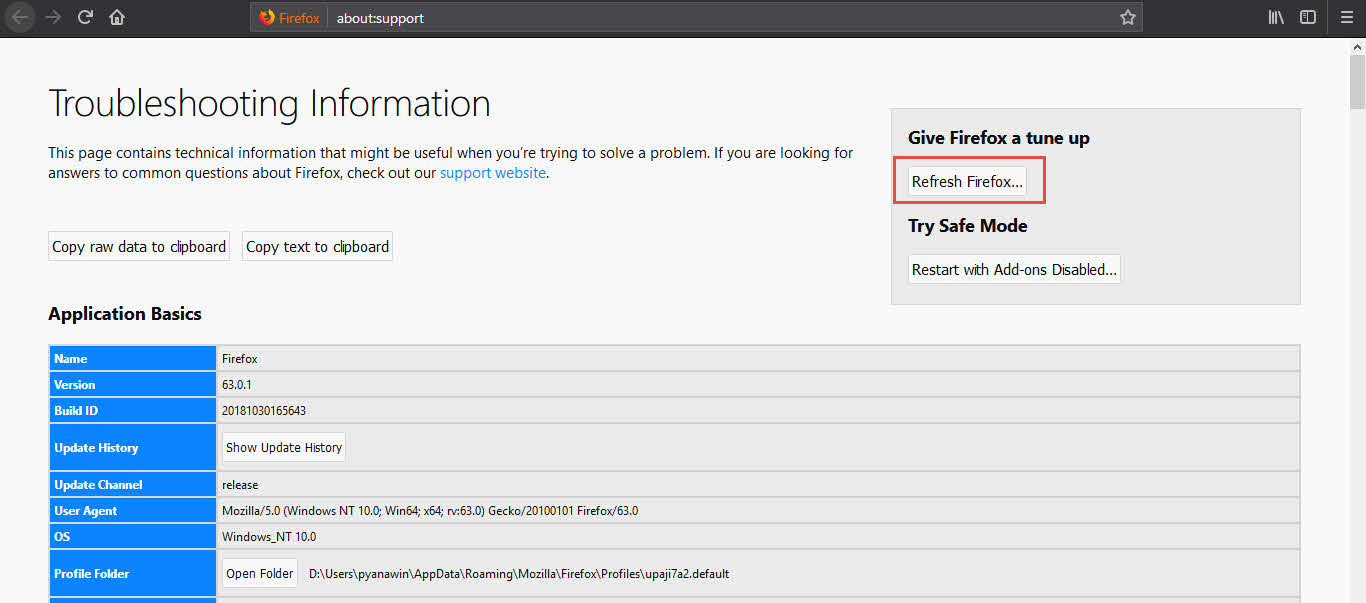This screenshot has width=1366, height=603.
Task: Open Folder for the profile directory
Action: pyautogui.click(x=260, y=573)
